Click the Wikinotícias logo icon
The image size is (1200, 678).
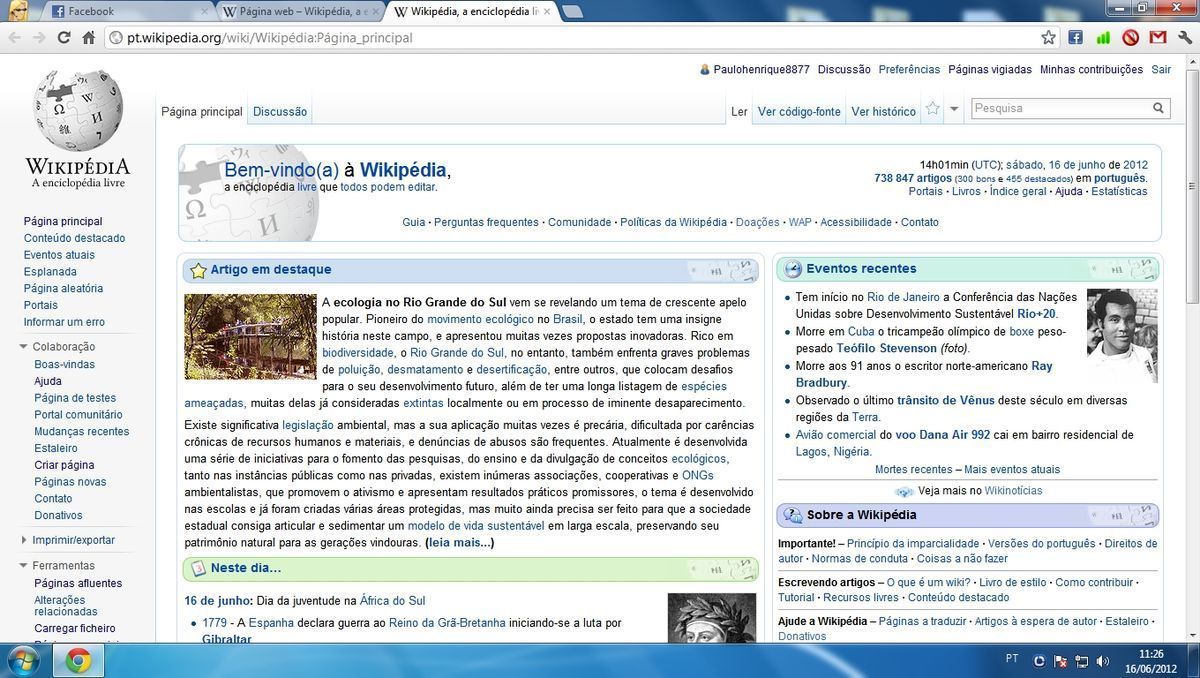point(904,491)
